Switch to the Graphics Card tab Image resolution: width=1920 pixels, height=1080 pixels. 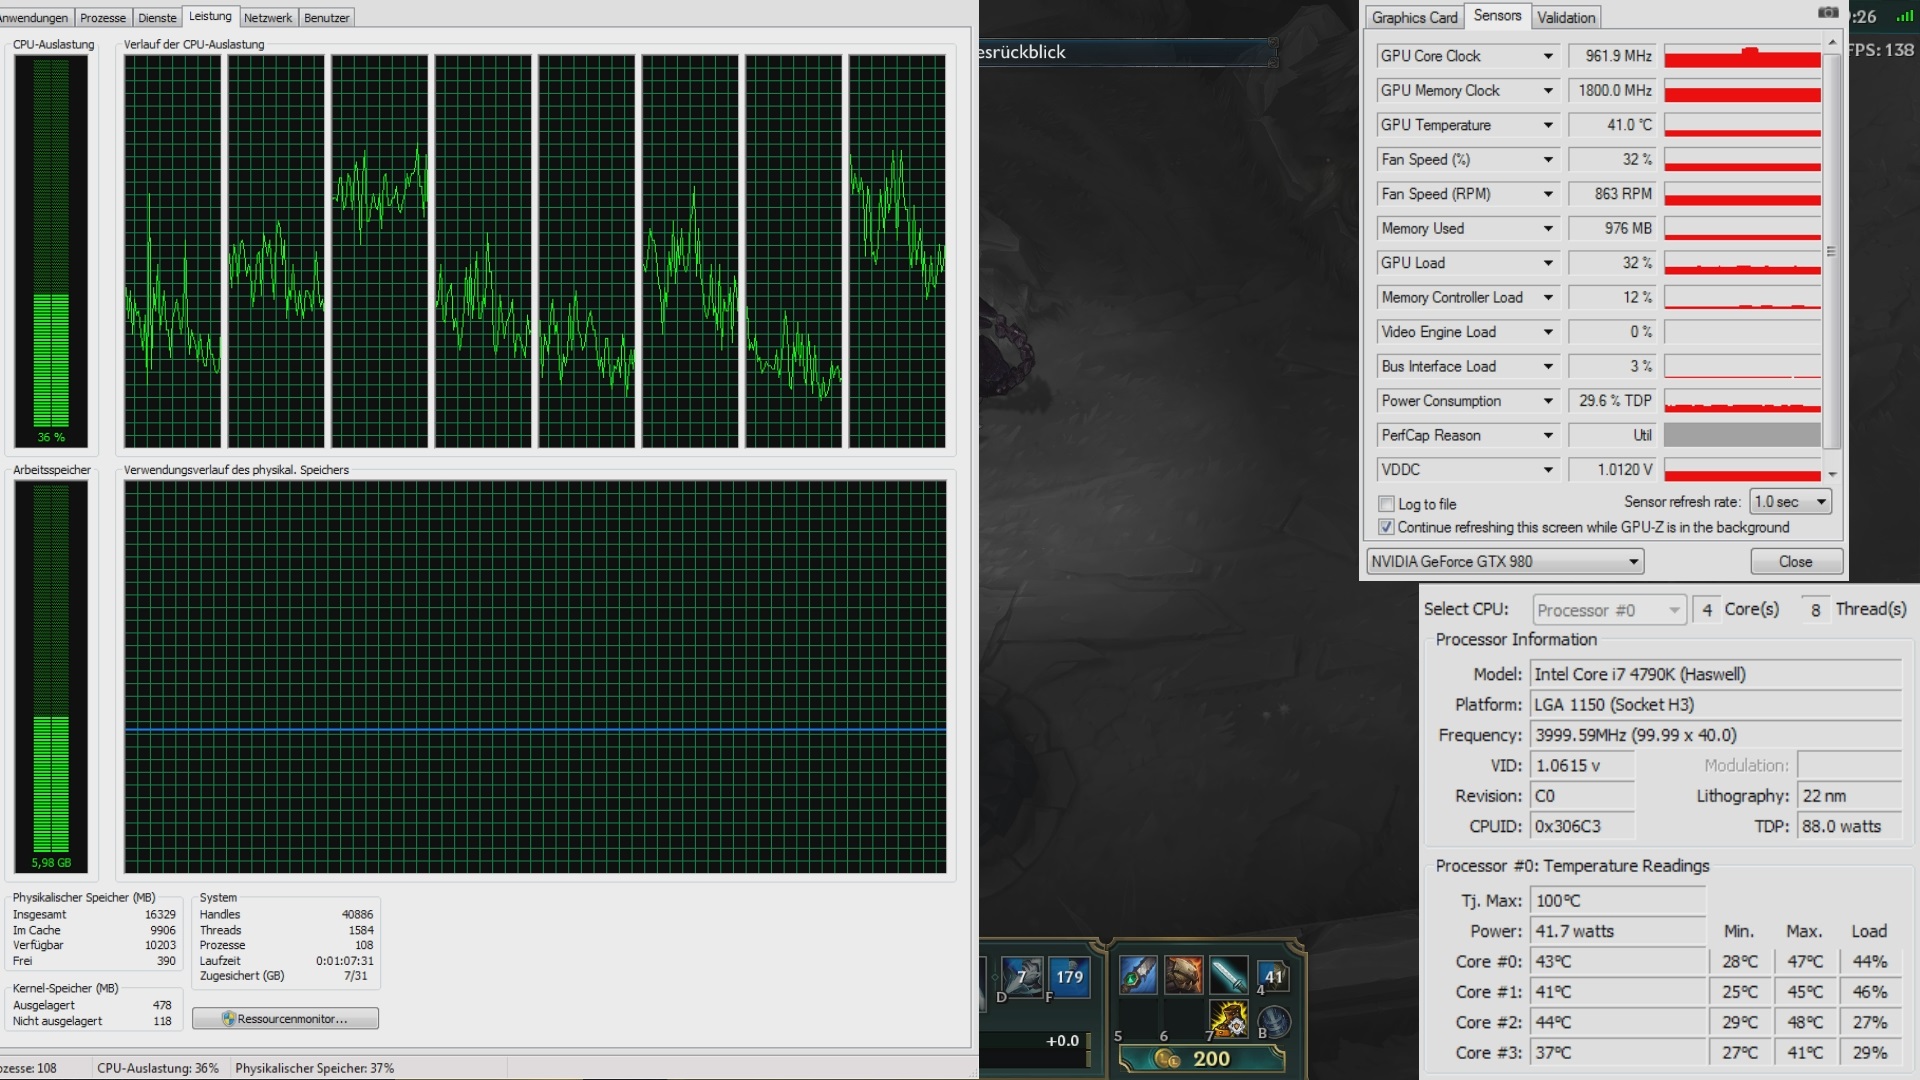(x=1414, y=17)
